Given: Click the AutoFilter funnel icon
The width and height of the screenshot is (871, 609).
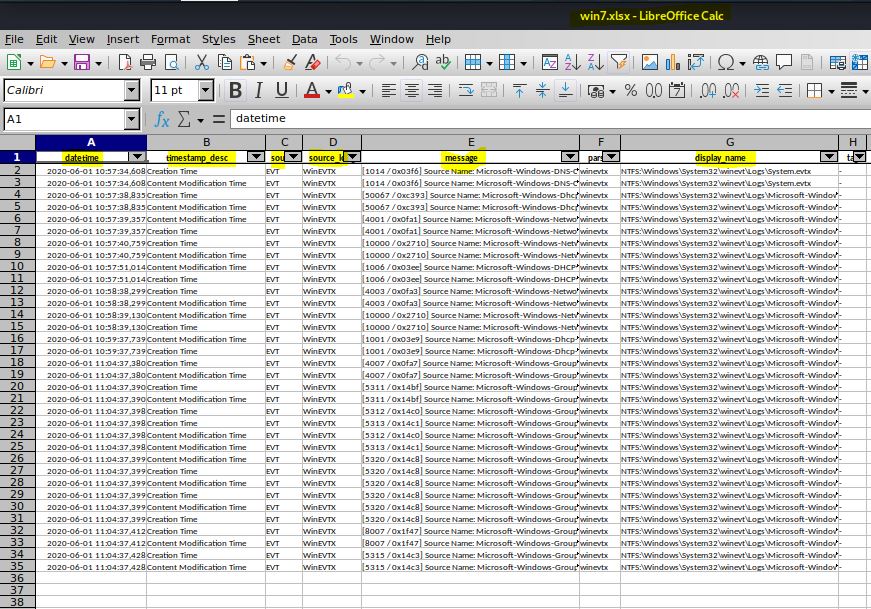Looking at the screenshot, I should (618, 62).
